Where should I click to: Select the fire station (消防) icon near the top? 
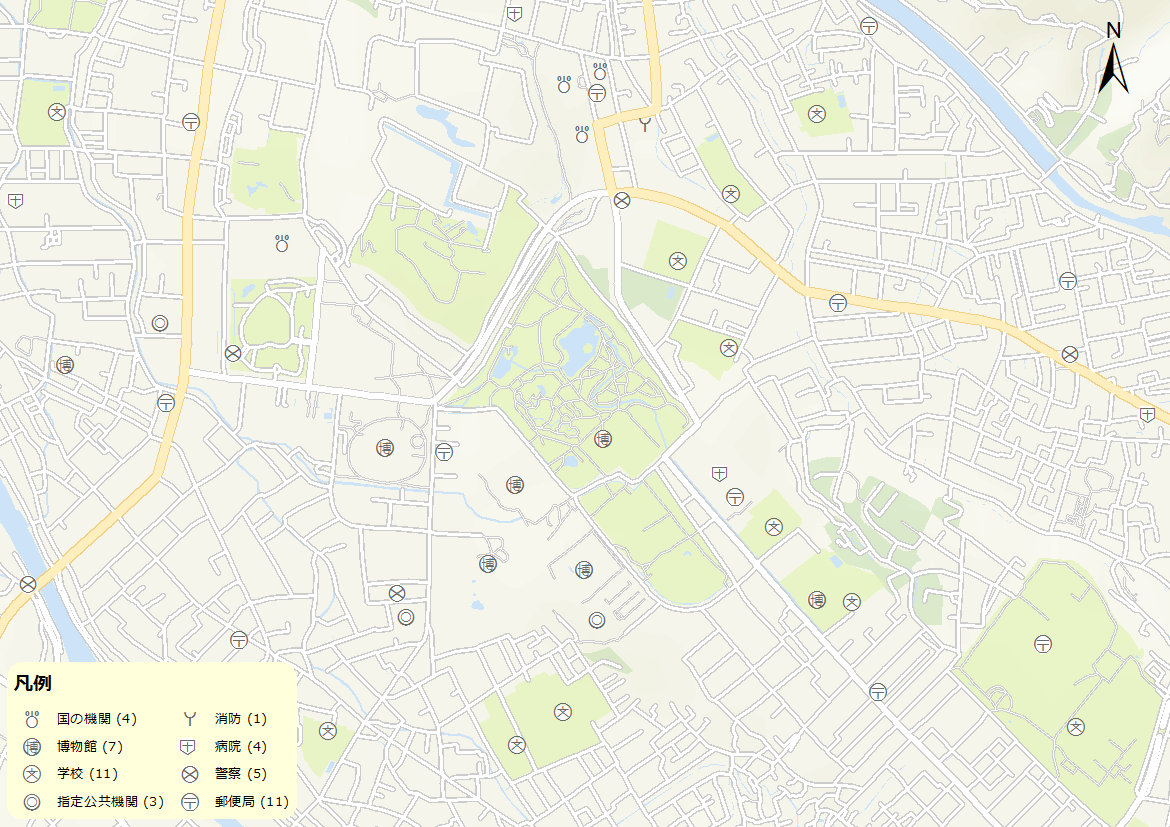click(x=644, y=126)
